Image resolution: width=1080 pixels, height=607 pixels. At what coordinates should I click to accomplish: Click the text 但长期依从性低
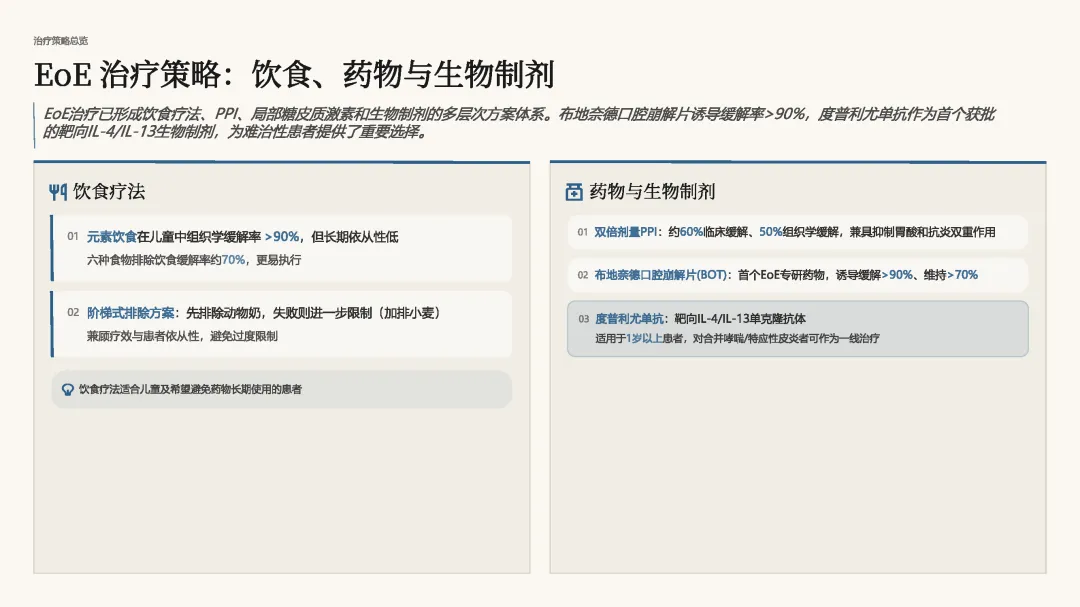pos(355,237)
